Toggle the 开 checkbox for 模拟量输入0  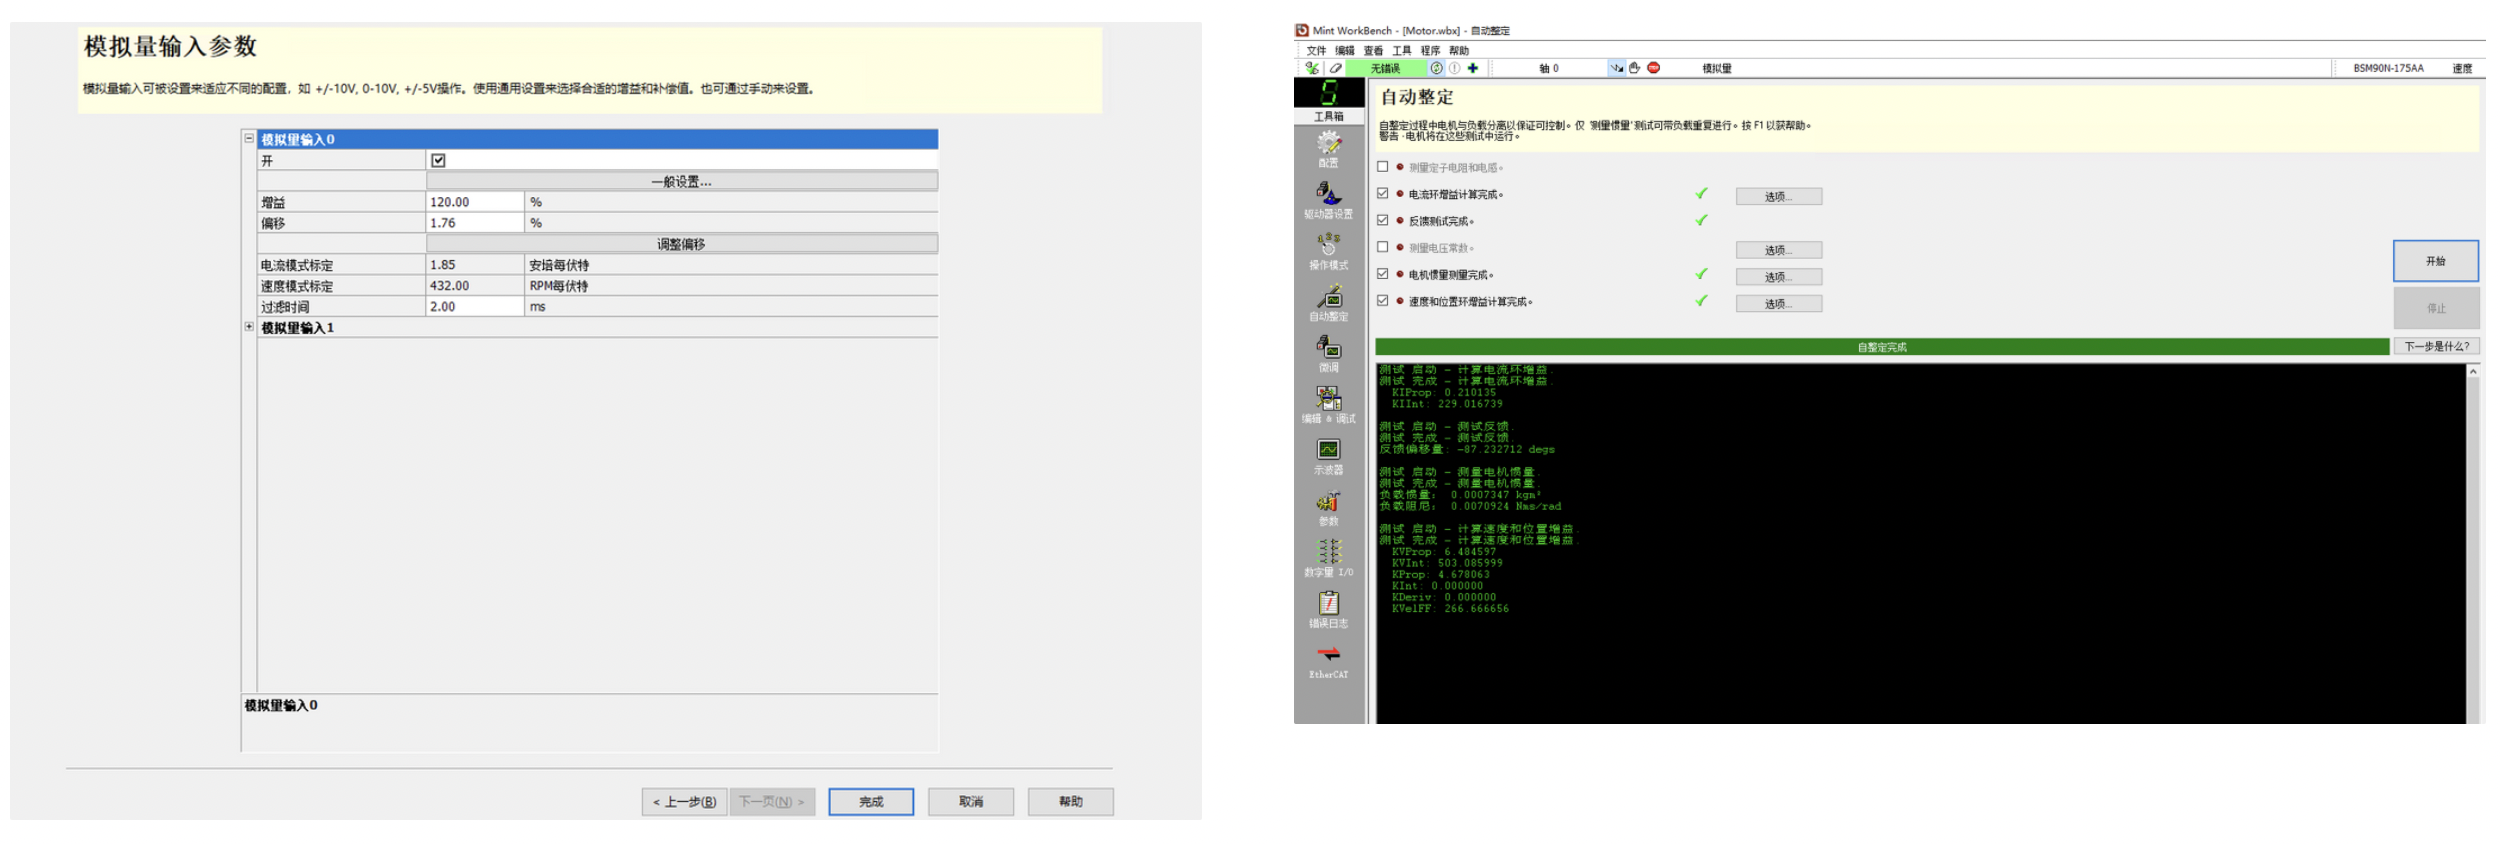coord(438,160)
